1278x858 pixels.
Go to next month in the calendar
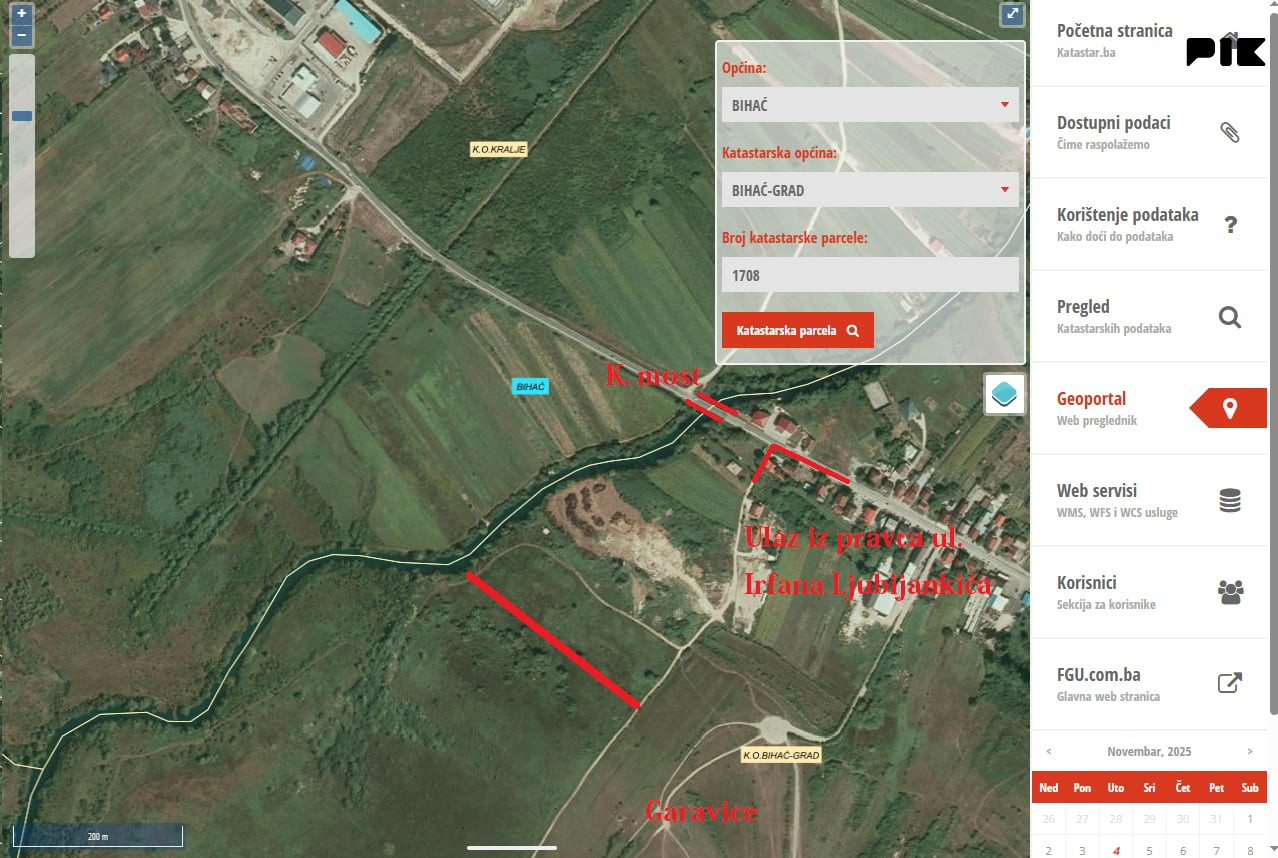pyautogui.click(x=1250, y=751)
